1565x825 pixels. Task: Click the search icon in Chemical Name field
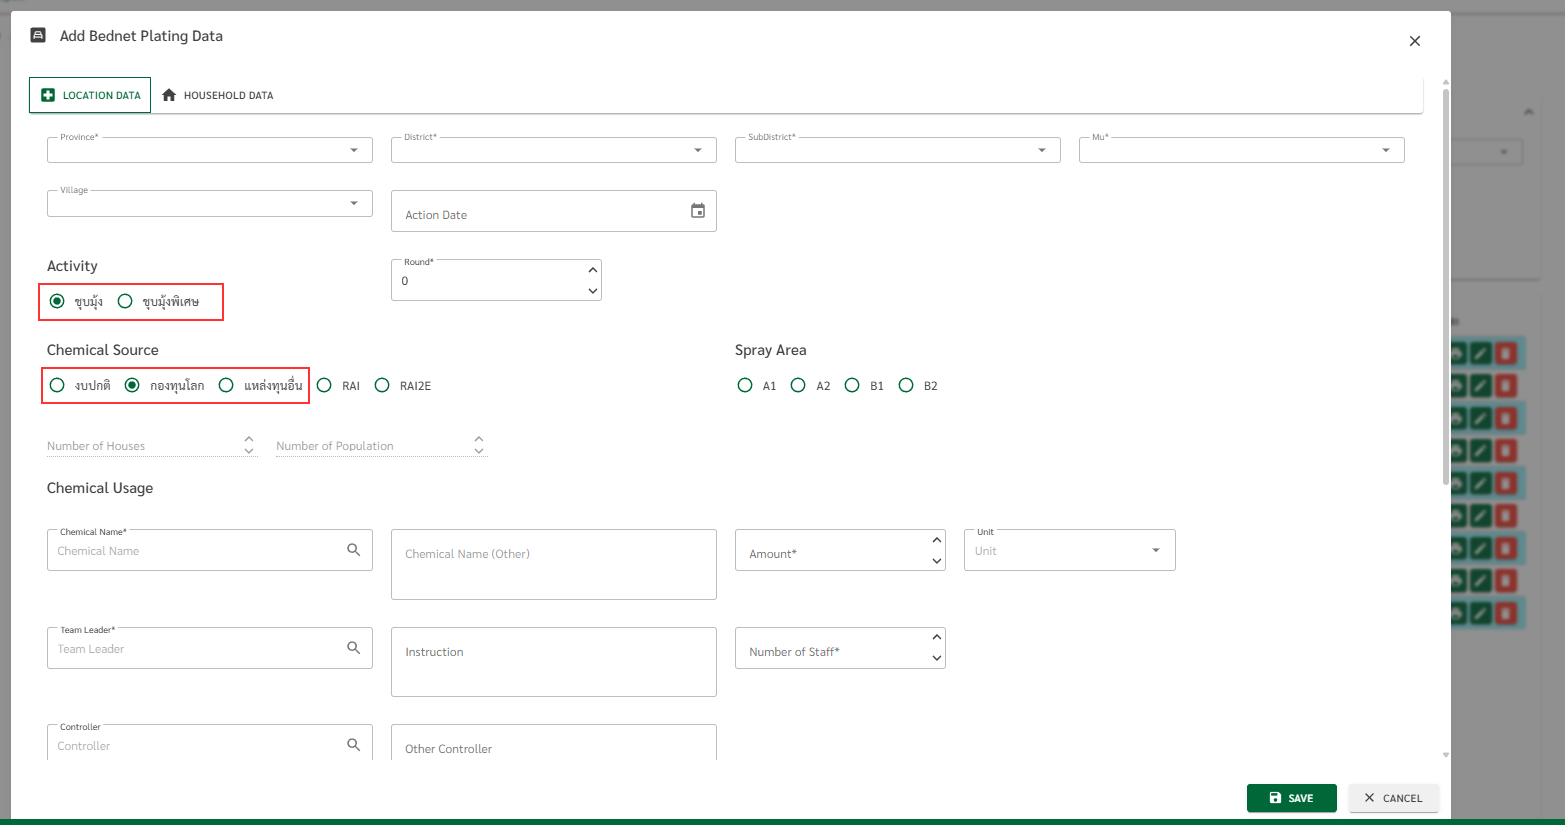[x=353, y=550]
